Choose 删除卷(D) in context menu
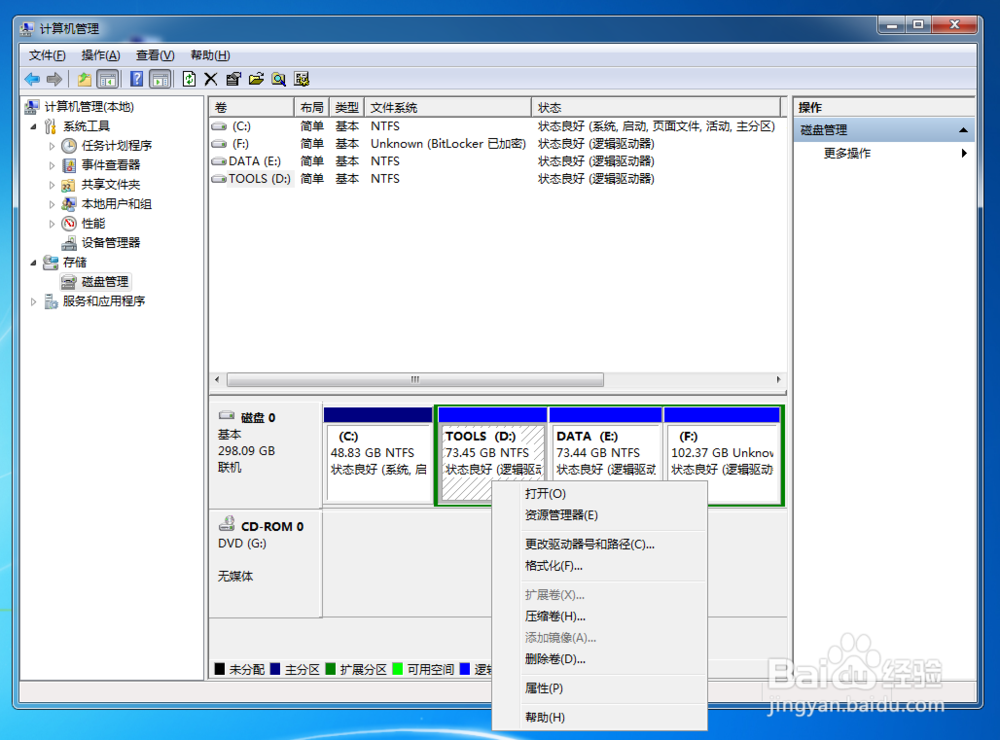 pos(599,659)
